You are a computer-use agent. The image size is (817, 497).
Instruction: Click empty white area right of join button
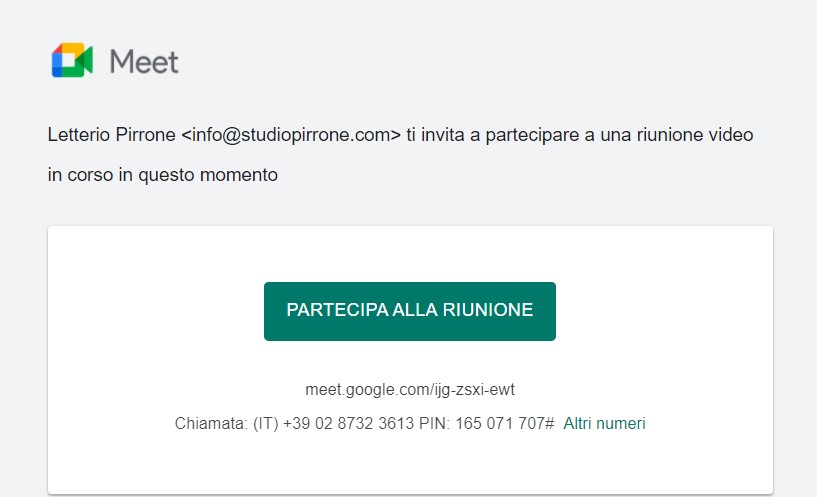tap(664, 311)
